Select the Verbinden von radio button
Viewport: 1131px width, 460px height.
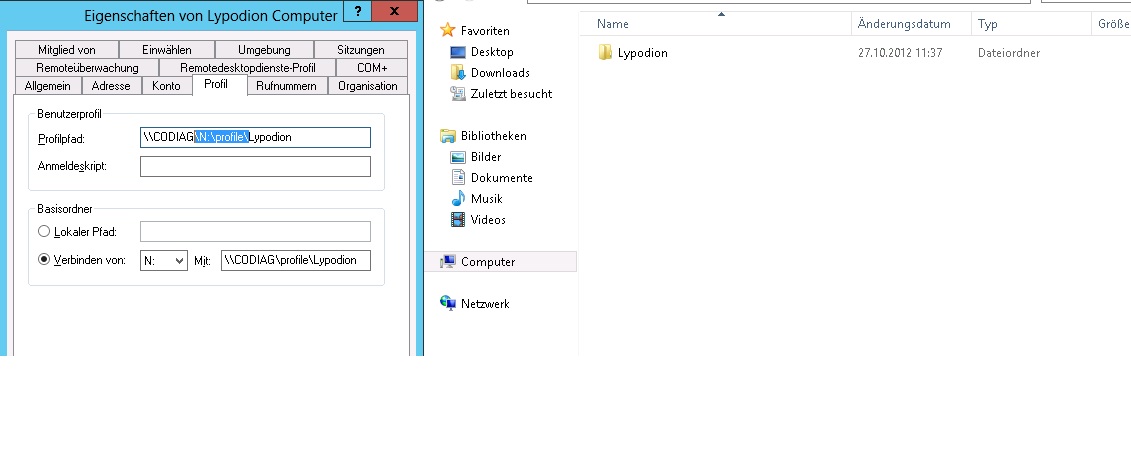[x=44, y=260]
